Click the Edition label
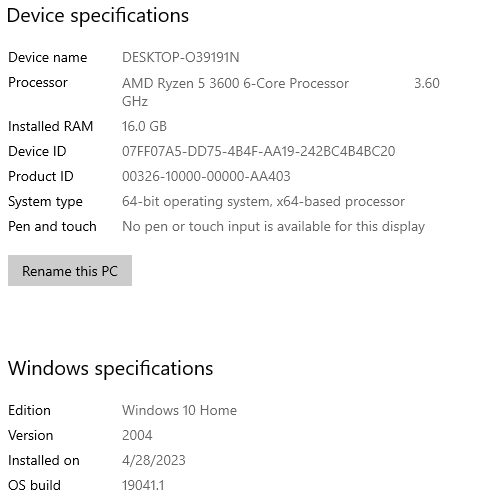The height and width of the screenshot is (501, 482). (29, 410)
